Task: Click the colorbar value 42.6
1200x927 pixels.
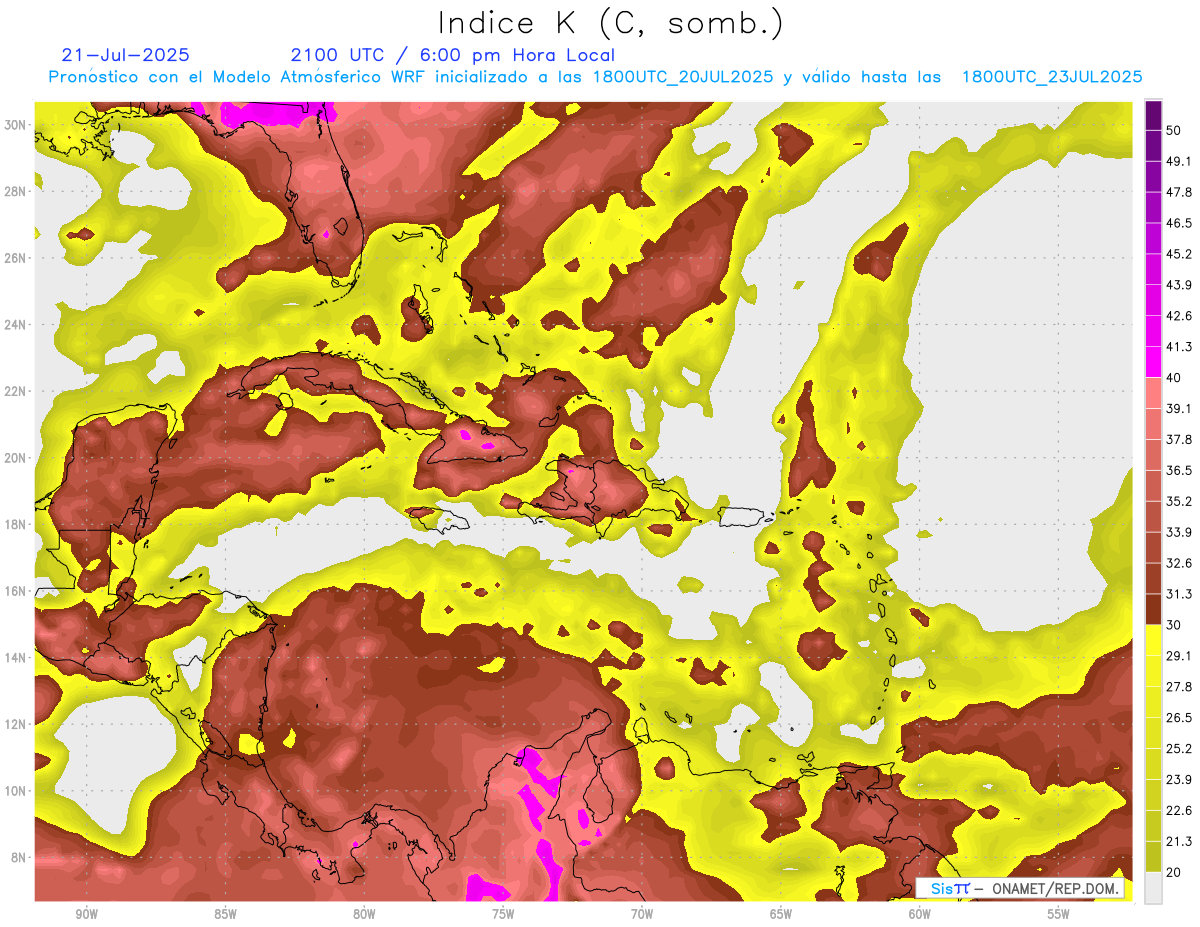Action: (1178, 316)
